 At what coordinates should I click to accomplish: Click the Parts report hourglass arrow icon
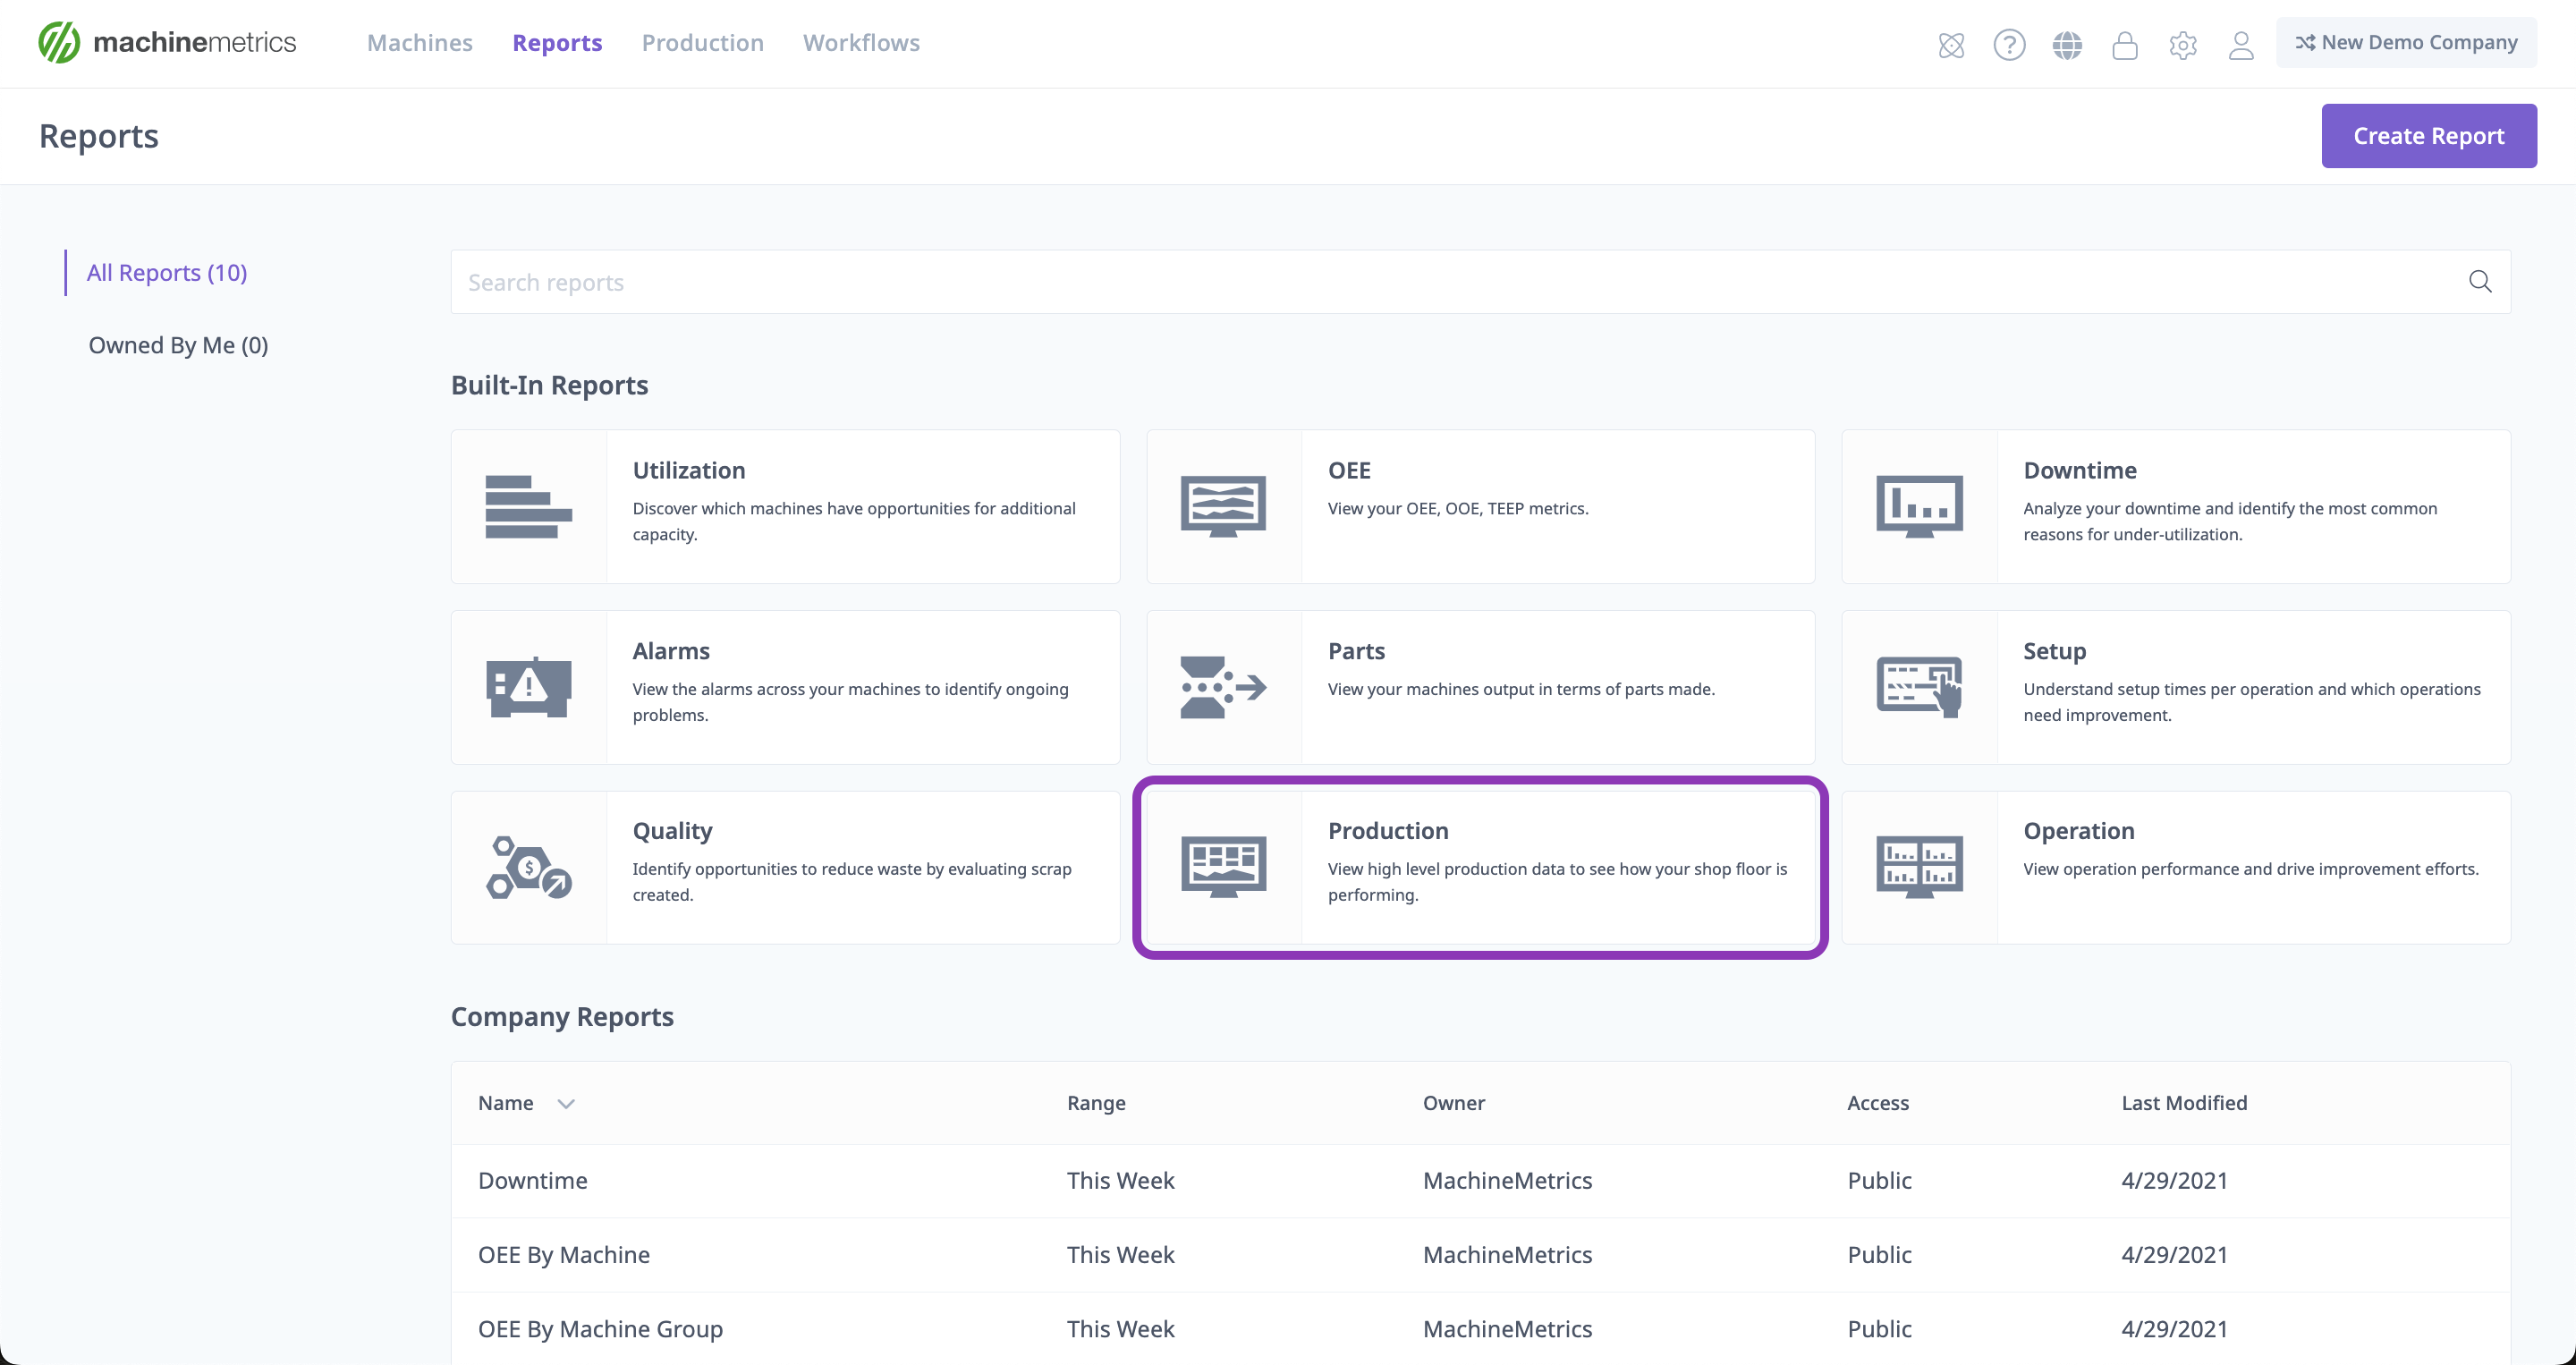1223,687
